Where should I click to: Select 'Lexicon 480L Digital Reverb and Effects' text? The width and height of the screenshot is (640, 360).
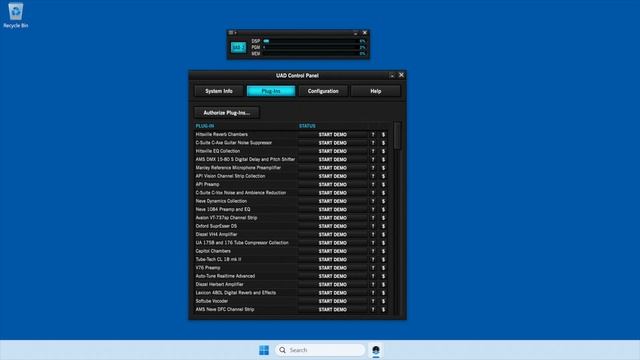tap(236, 293)
